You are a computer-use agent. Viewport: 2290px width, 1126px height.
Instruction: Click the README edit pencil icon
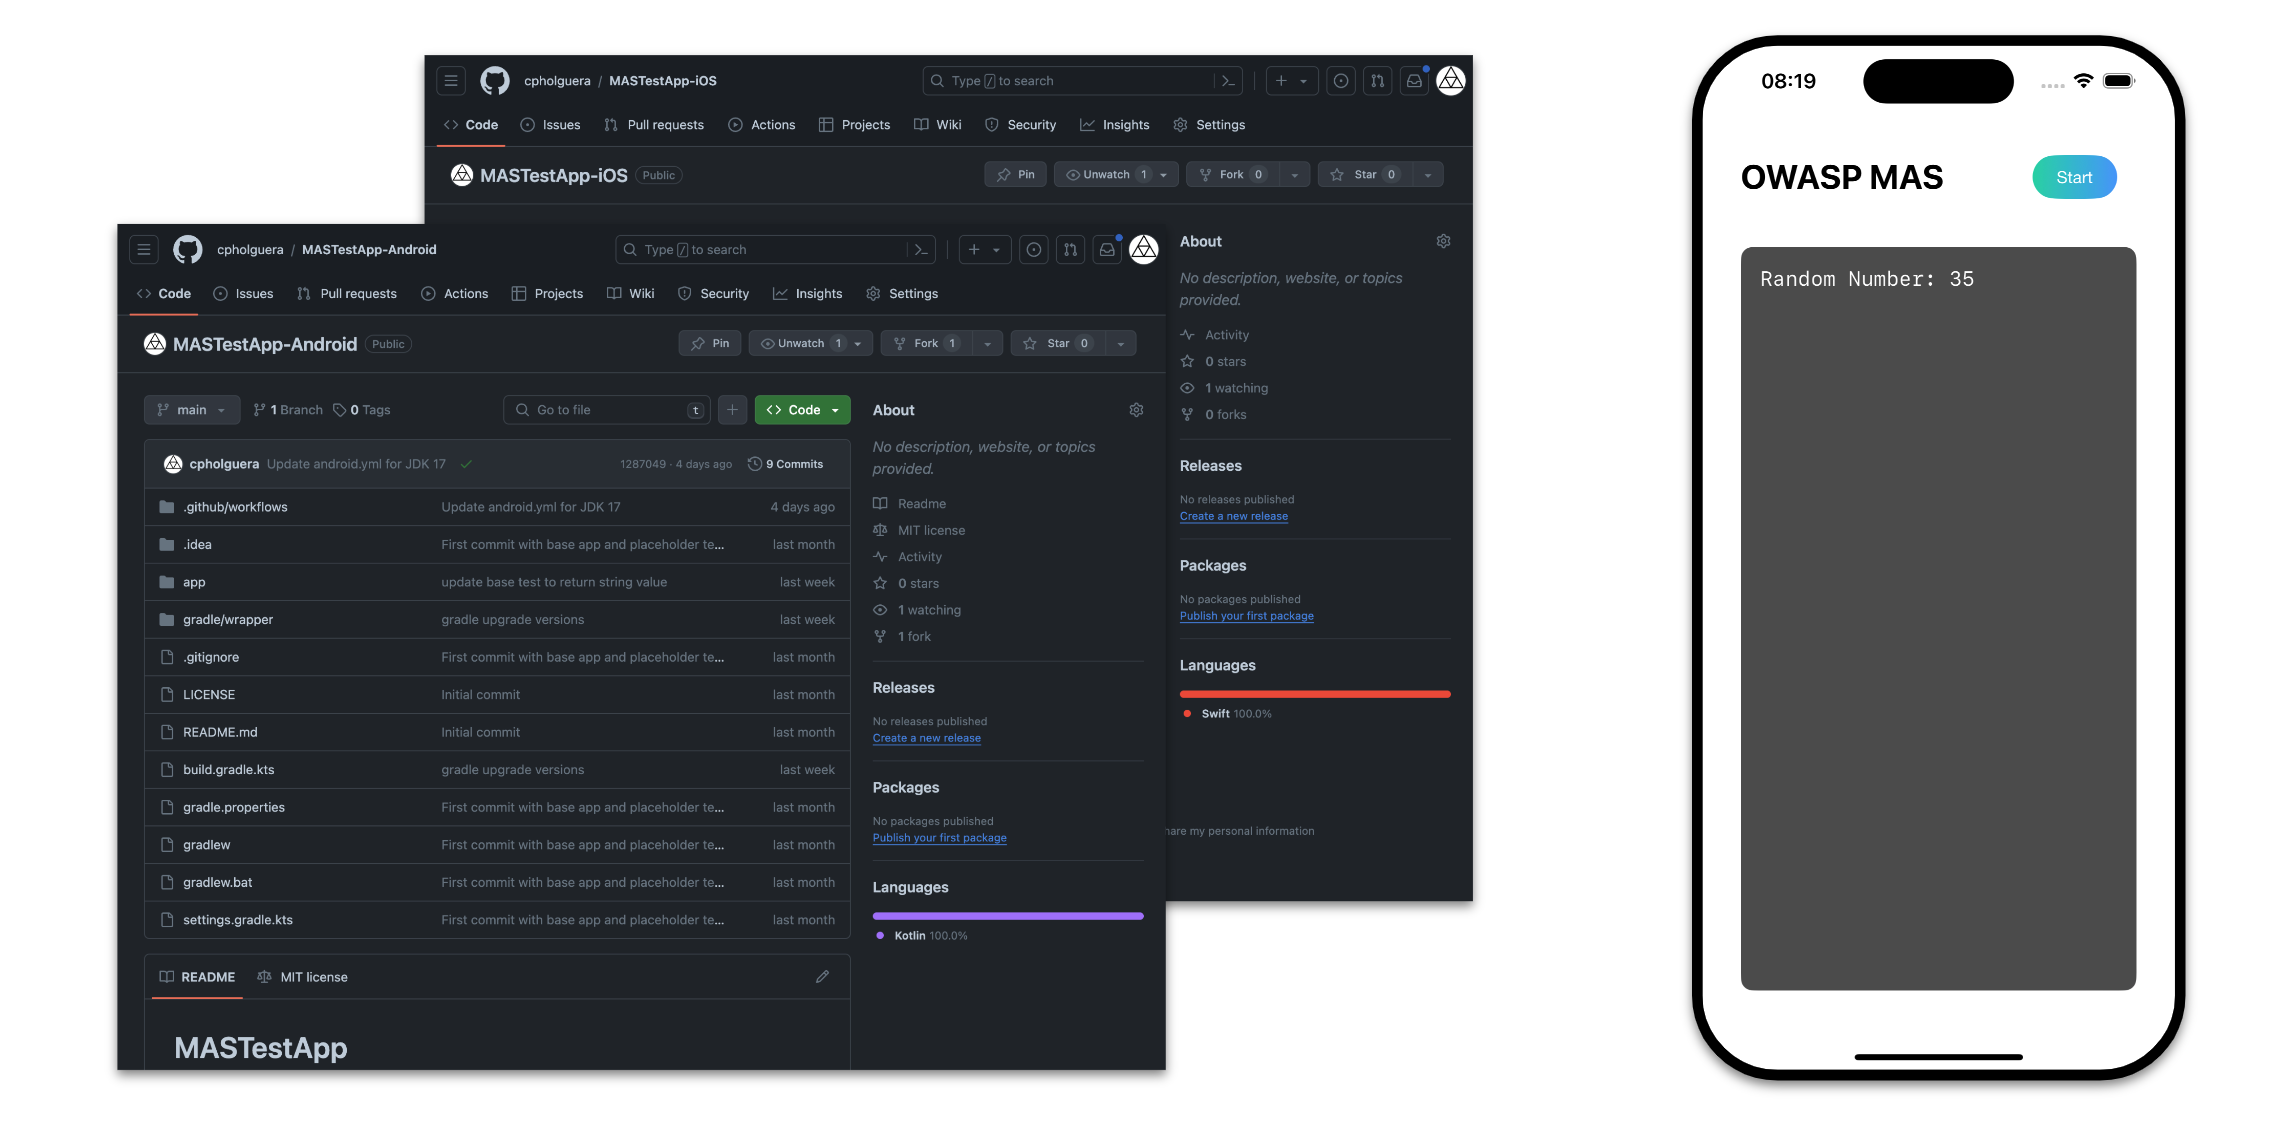click(x=822, y=977)
